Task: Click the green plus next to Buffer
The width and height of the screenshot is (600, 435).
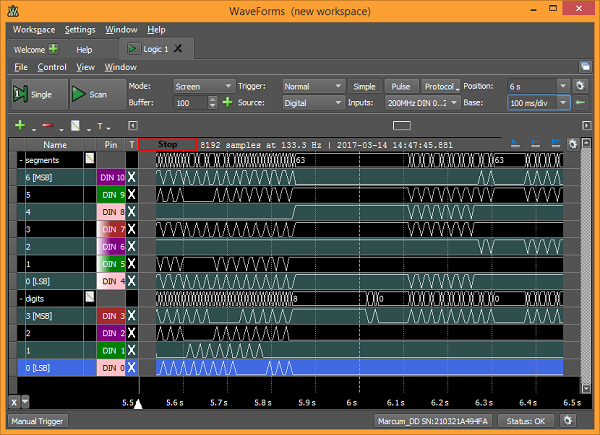Action: click(x=227, y=103)
